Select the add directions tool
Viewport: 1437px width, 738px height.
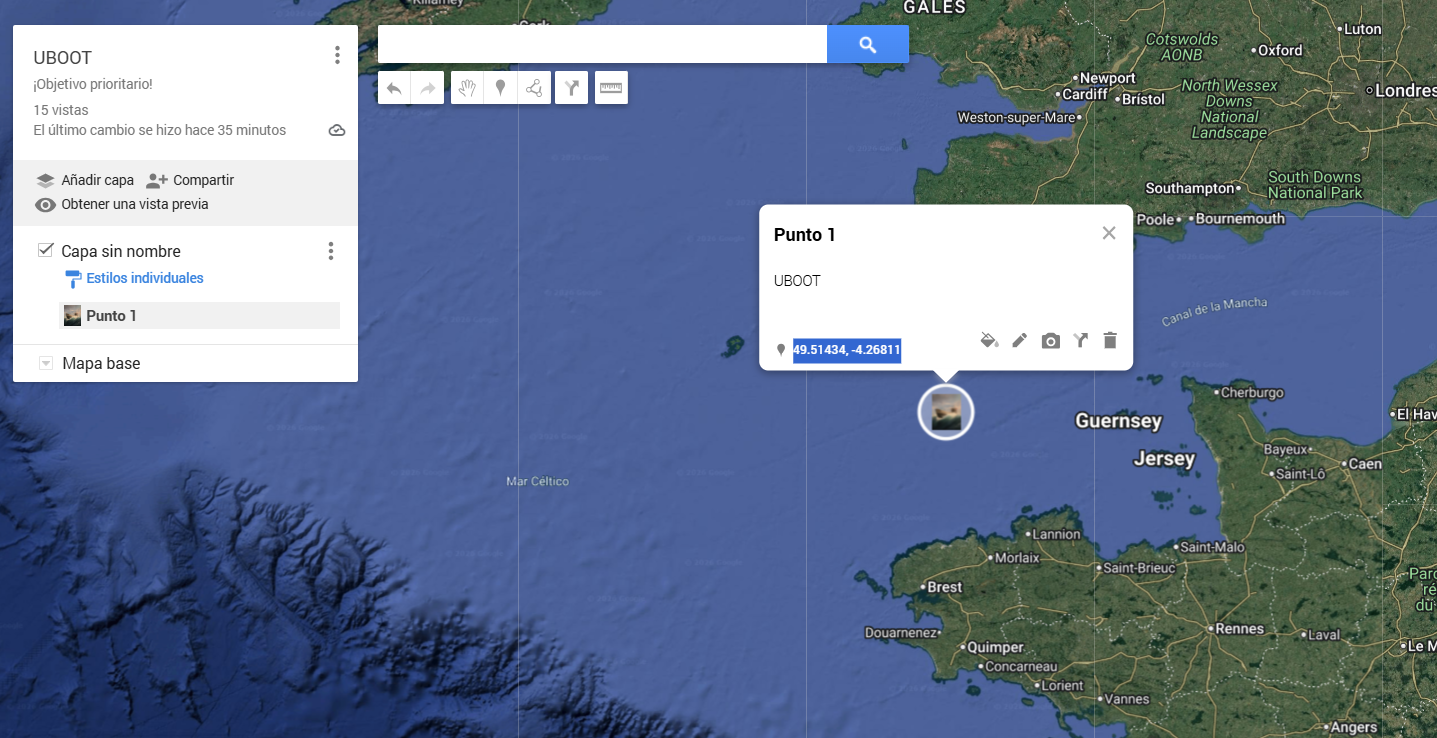click(571, 88)
